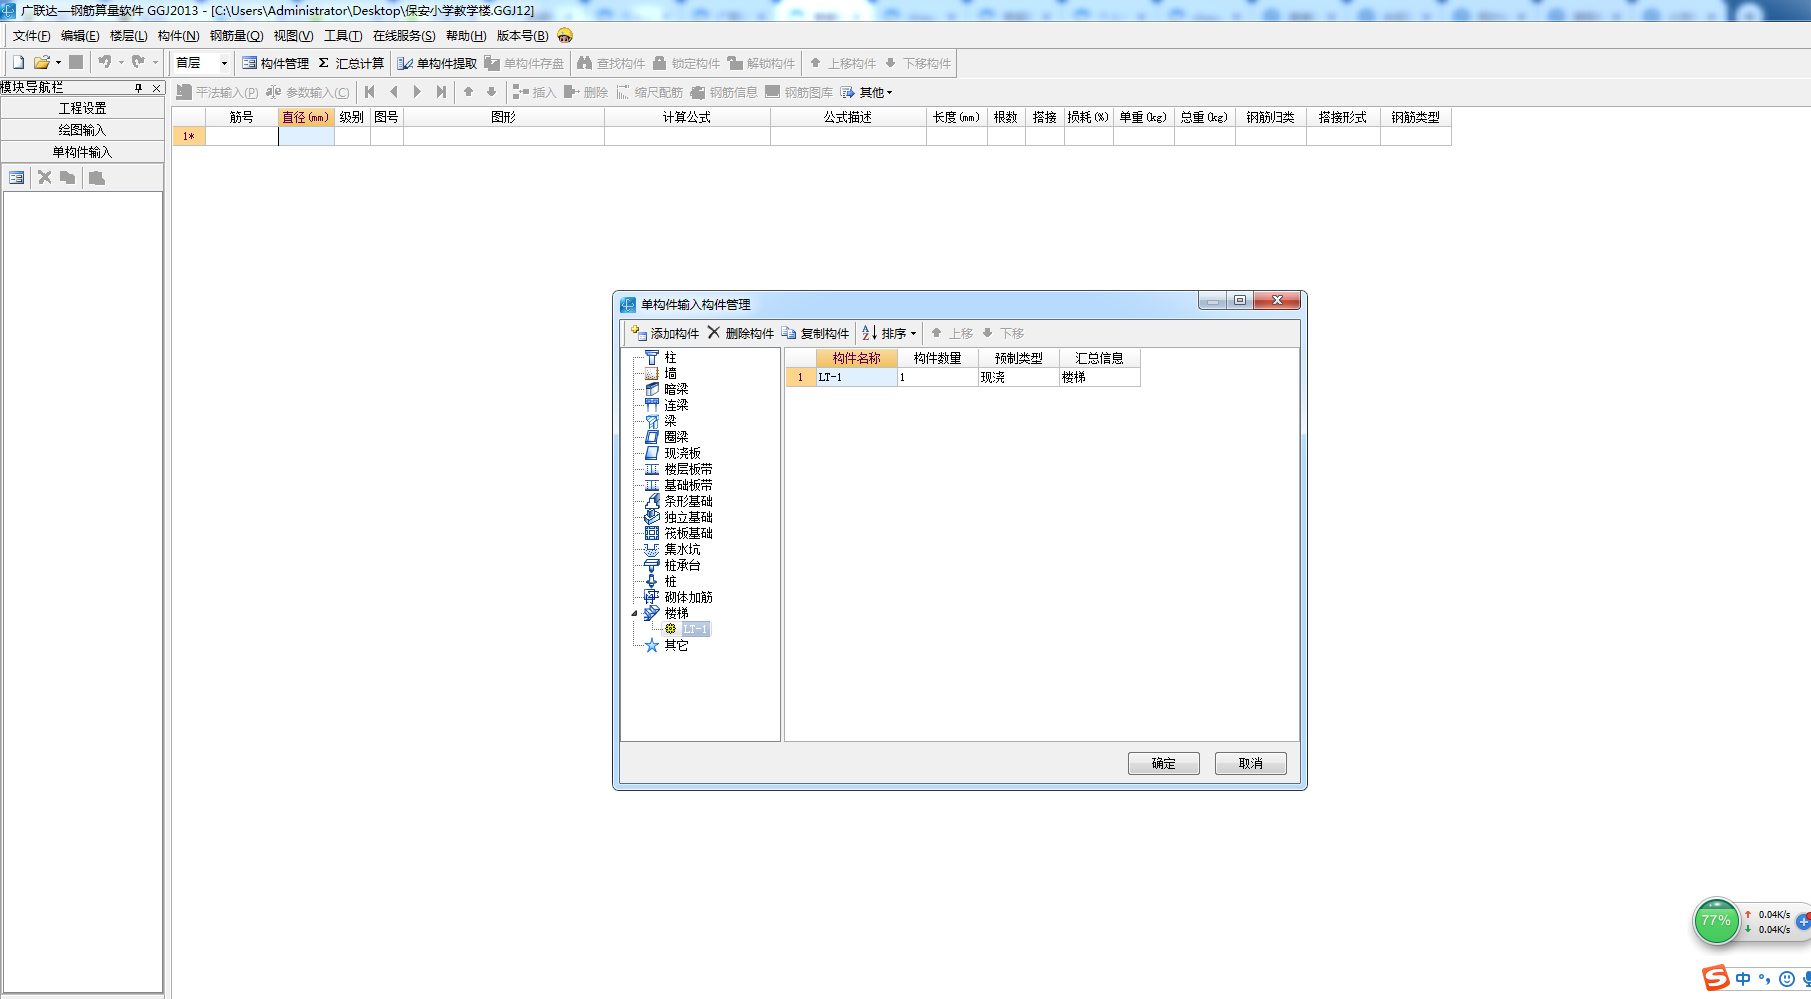
Task: Select the 楼层板带 node in the tree
Action: pyautogui.click(x=688, y=469)
